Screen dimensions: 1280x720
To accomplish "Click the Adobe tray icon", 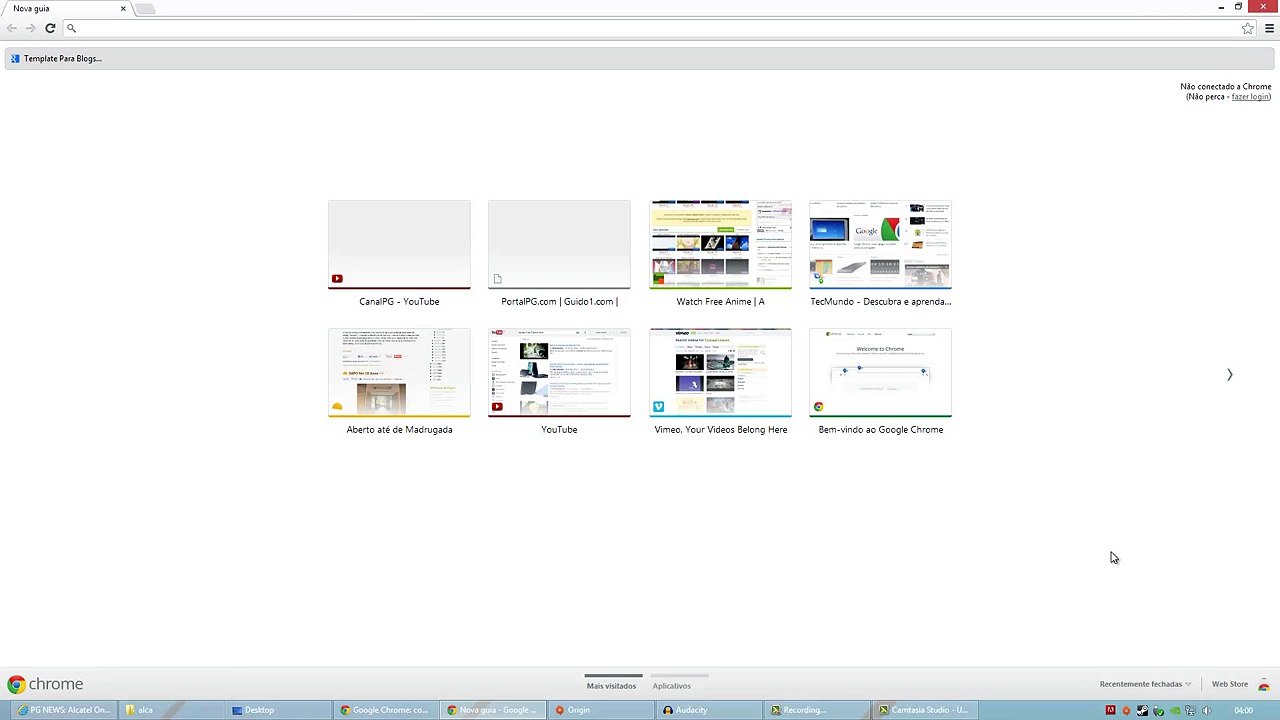I will (x=1110, y=710).
